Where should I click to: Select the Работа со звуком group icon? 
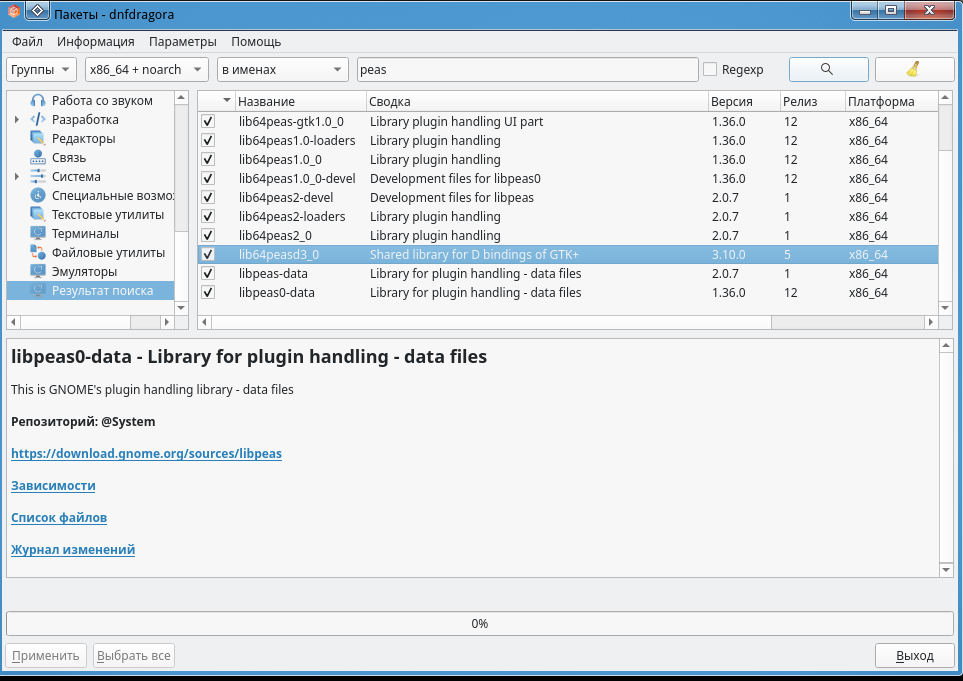click(x=38, y=101)
